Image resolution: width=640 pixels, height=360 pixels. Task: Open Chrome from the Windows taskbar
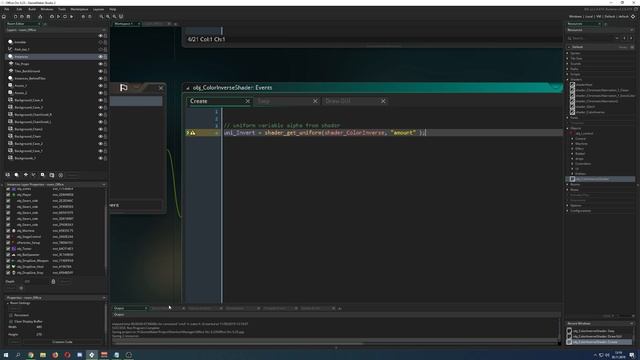click(x=31, y=355)
